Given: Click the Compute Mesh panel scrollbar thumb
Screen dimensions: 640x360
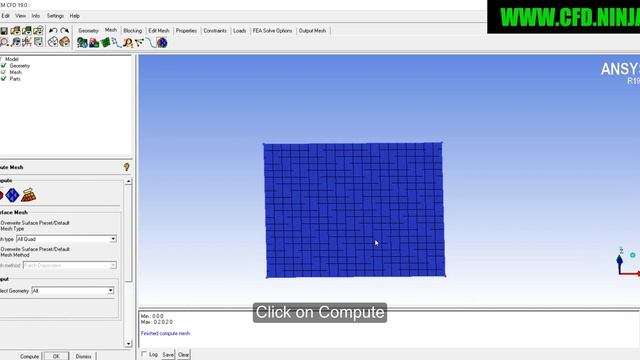Looking at the screenshot, I should 128,233.
